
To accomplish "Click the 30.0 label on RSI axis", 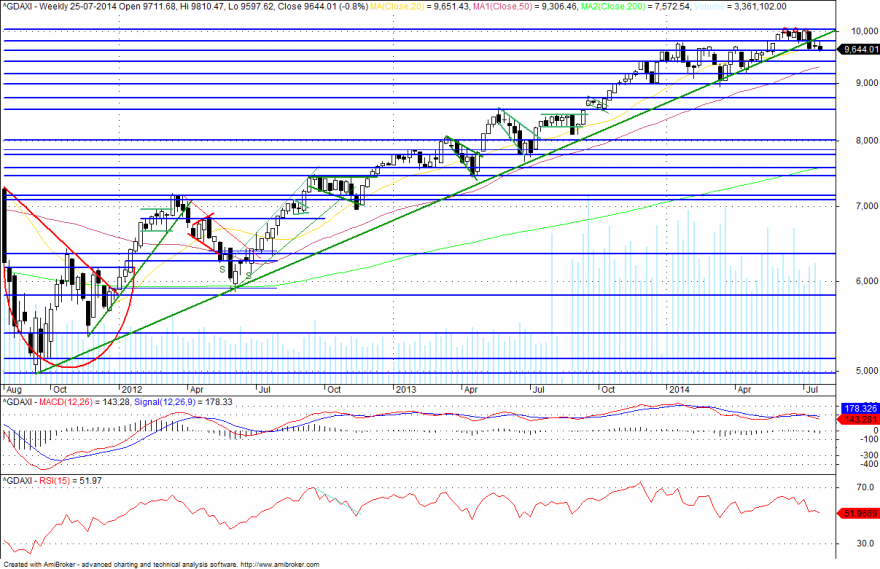I will click(865, 543).
